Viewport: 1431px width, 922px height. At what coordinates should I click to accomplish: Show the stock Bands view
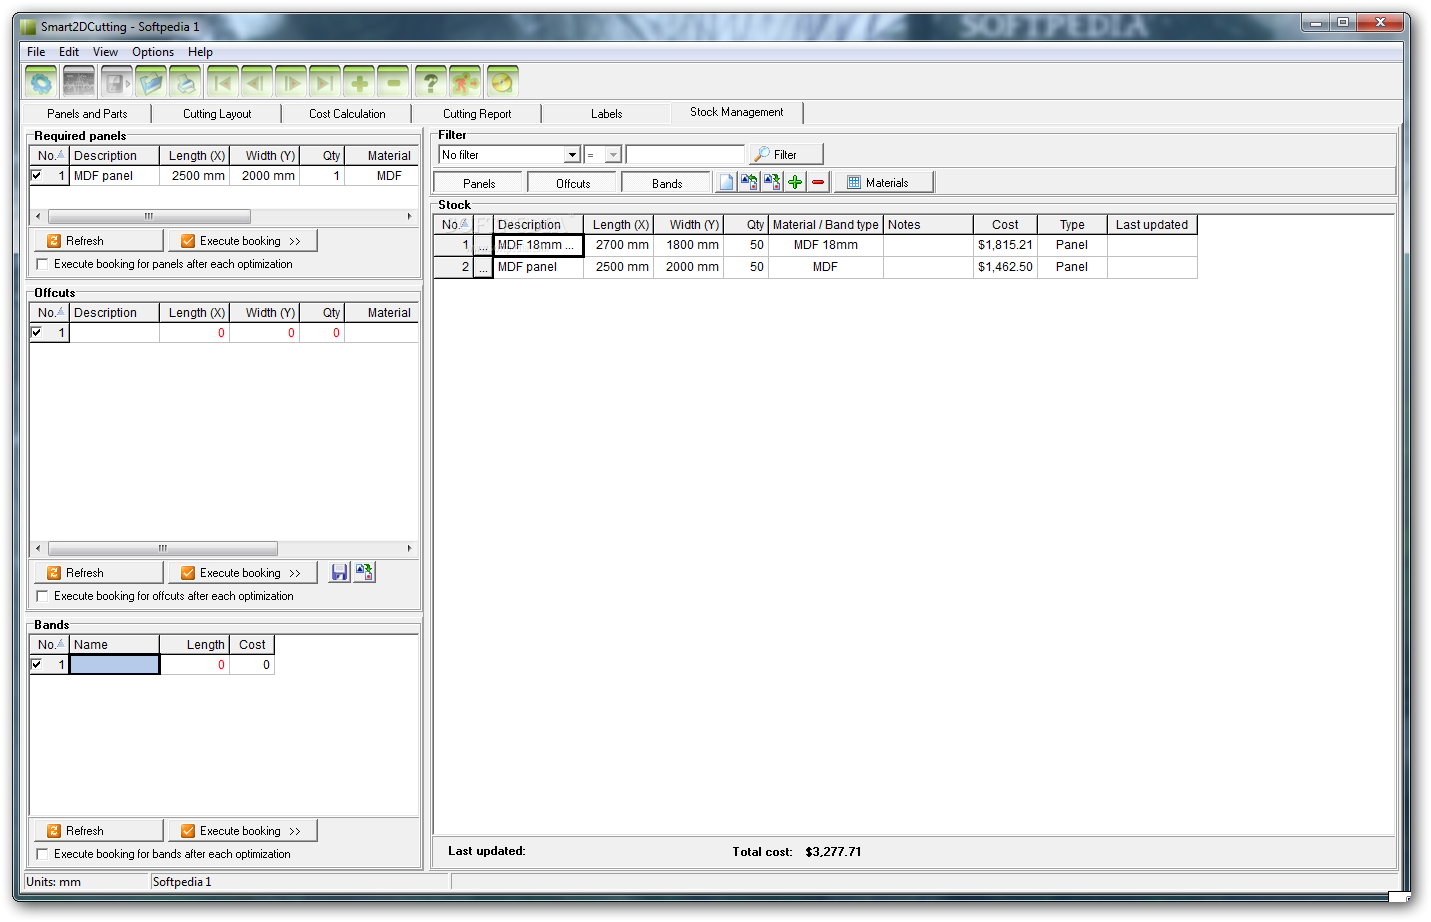[667, 184]
